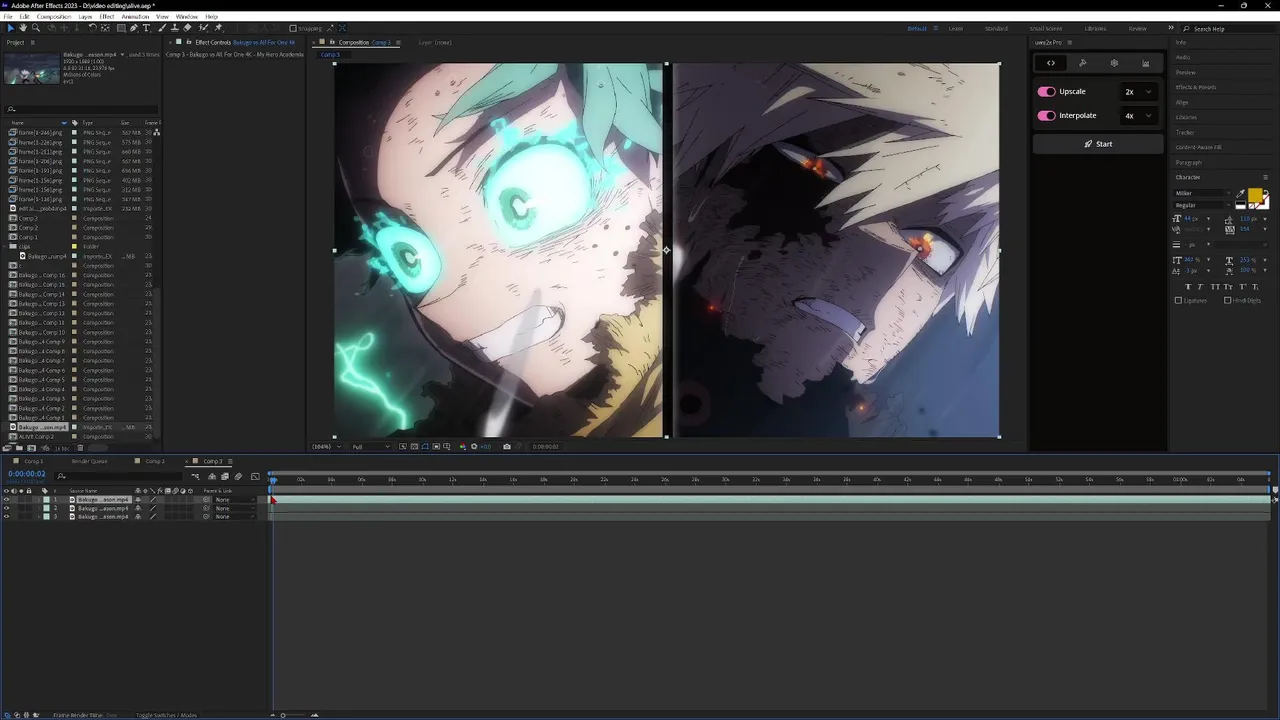Select the Roto Brush tool
Viewport: 1280px width, 720px height.
203,28
